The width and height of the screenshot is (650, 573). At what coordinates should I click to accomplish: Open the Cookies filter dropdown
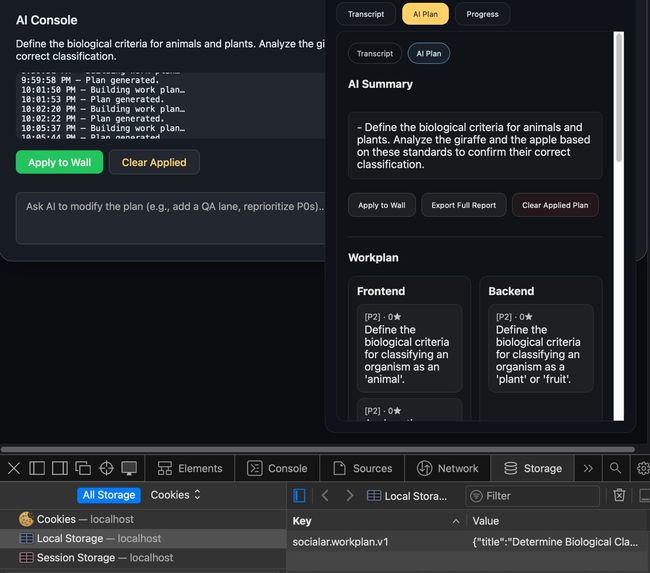(175, 495)
